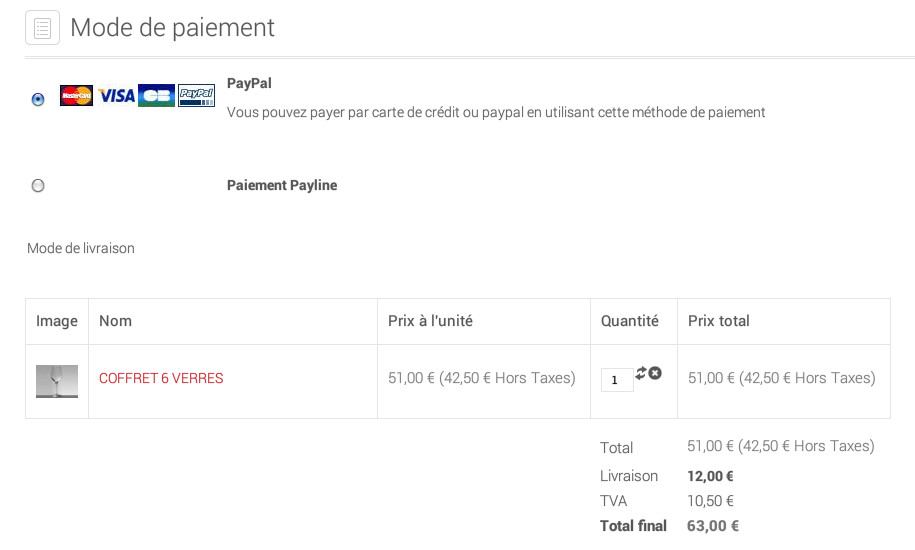This screenshot has height=550, width=915.
Task: Click the list icon beside Mode de paiement
Action: click(43, 27)
